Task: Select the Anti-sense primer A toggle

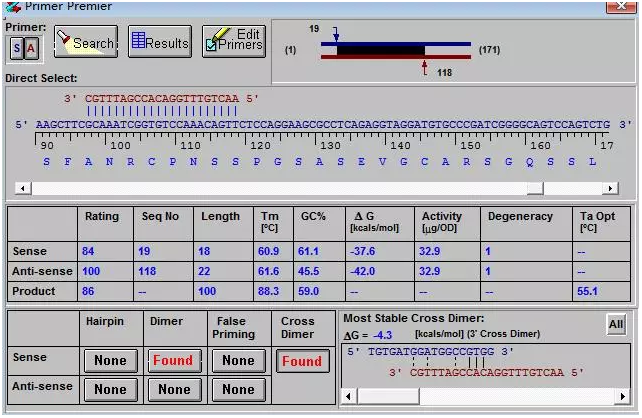Action: [31, 49]
